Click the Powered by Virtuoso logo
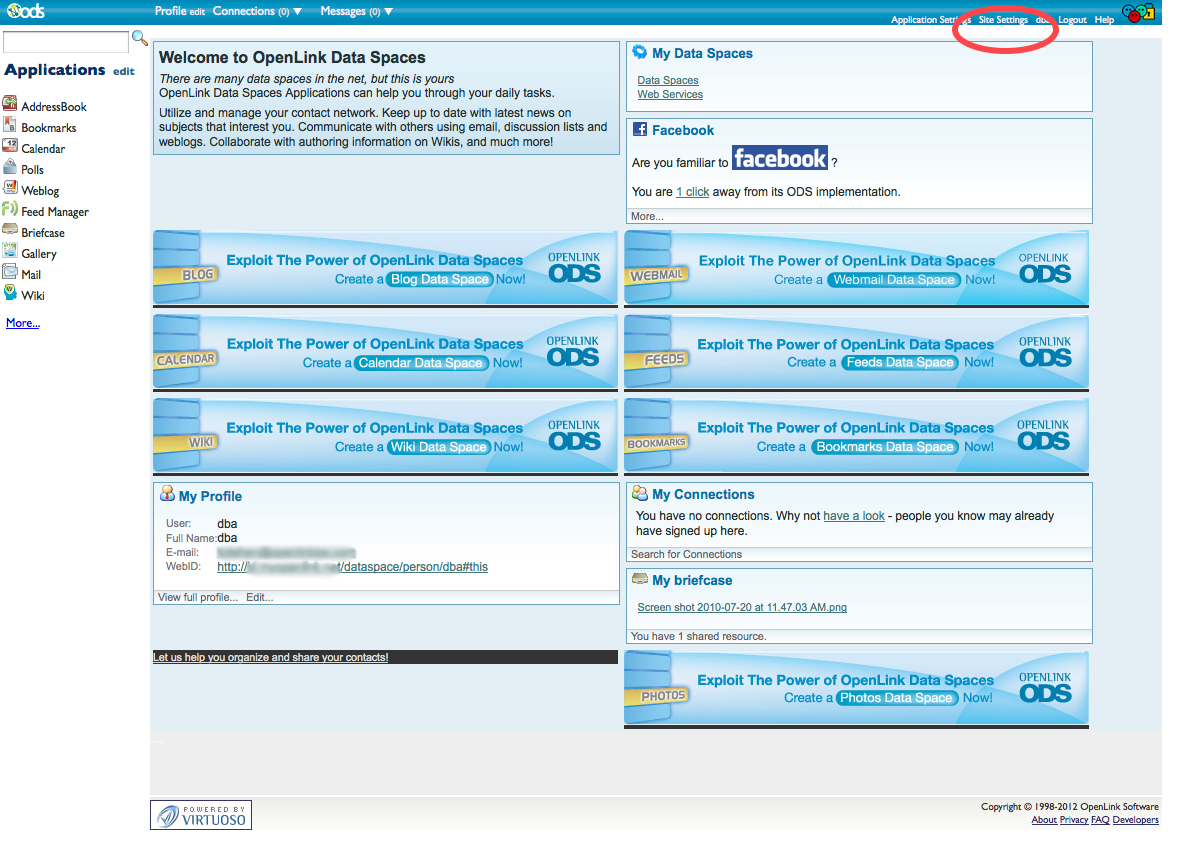The height and width of the screenshot is (850, 1180). click(201, 814)
